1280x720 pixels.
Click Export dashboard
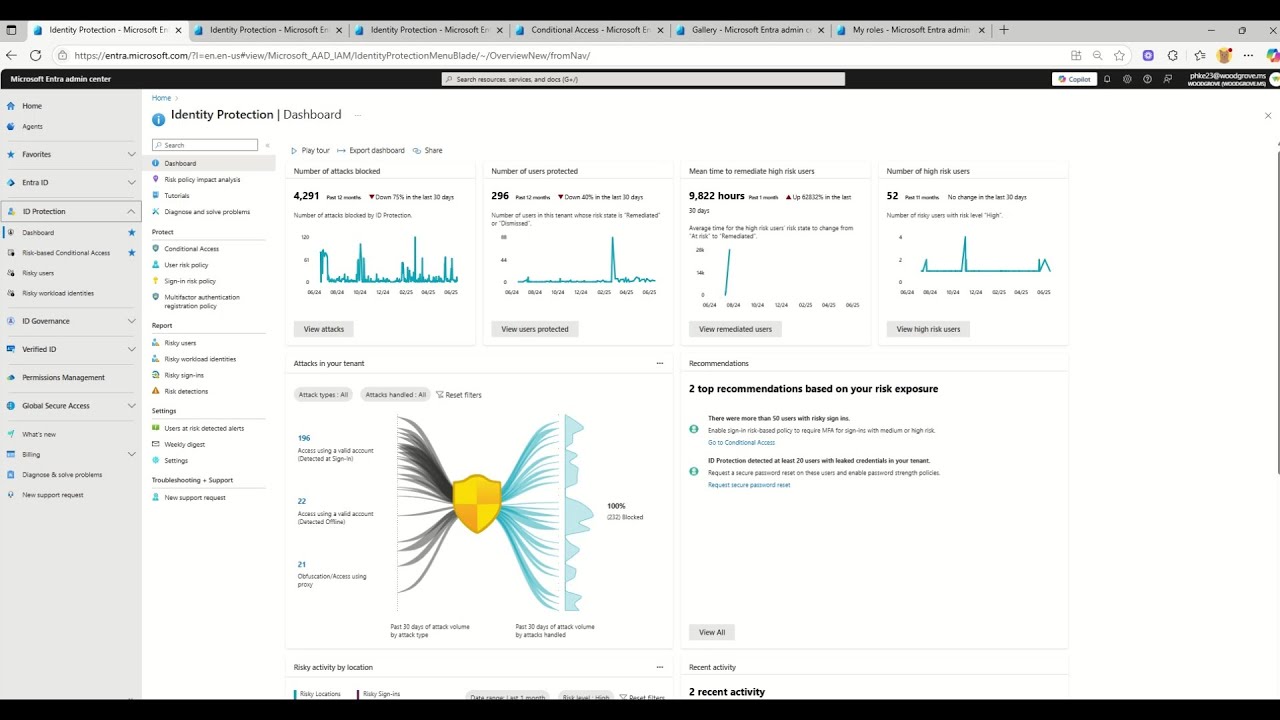coord(371,151)
